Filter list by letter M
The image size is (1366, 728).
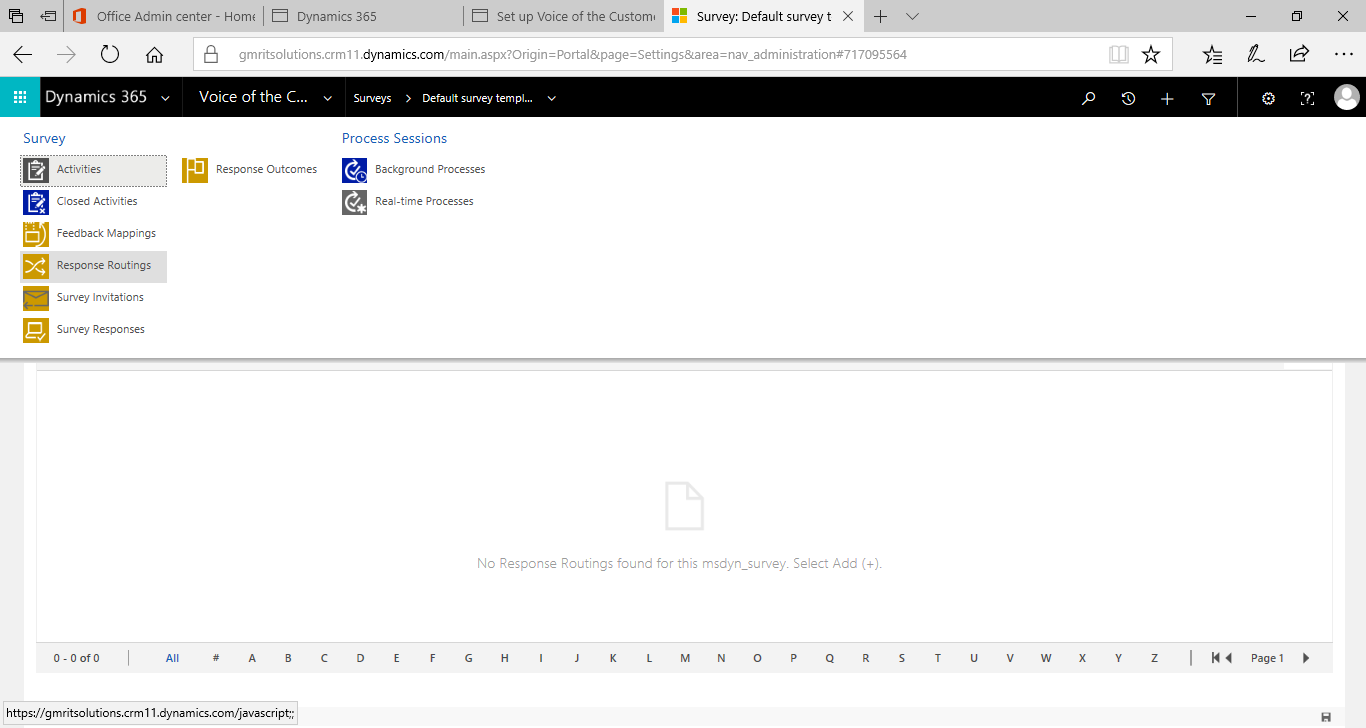click(x=685, y=658)
